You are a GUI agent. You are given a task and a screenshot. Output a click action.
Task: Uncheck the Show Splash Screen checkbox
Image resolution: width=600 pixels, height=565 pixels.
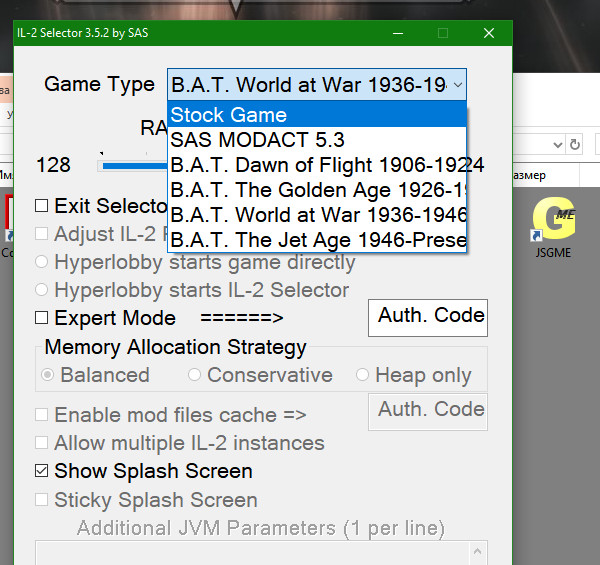pos(41,471)
